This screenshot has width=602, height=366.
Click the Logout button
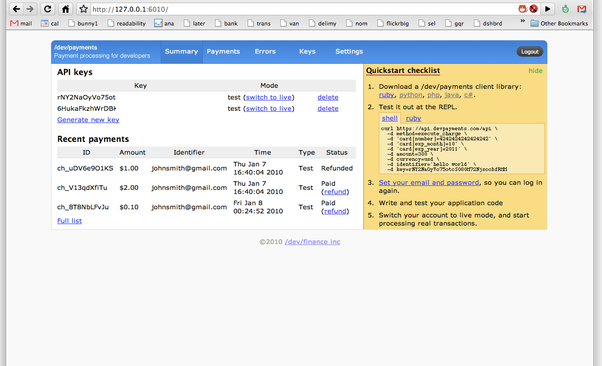[530, 51]
